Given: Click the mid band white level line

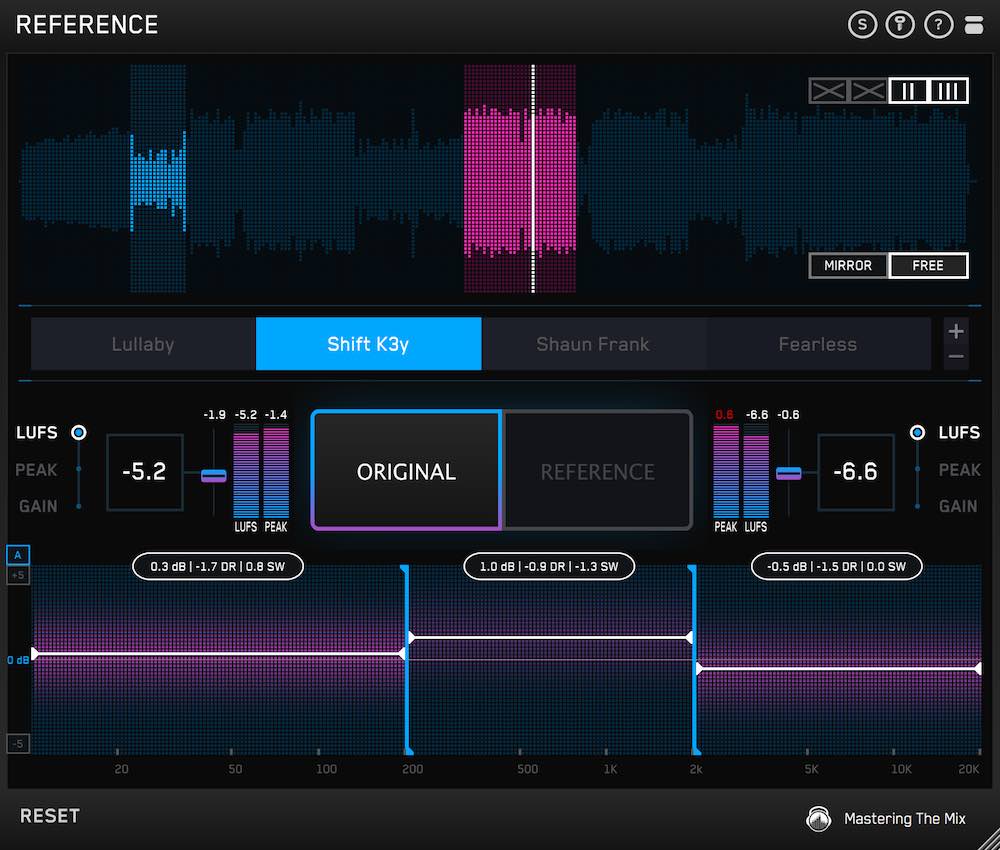Looking at the screenshot, I should 550,637.
